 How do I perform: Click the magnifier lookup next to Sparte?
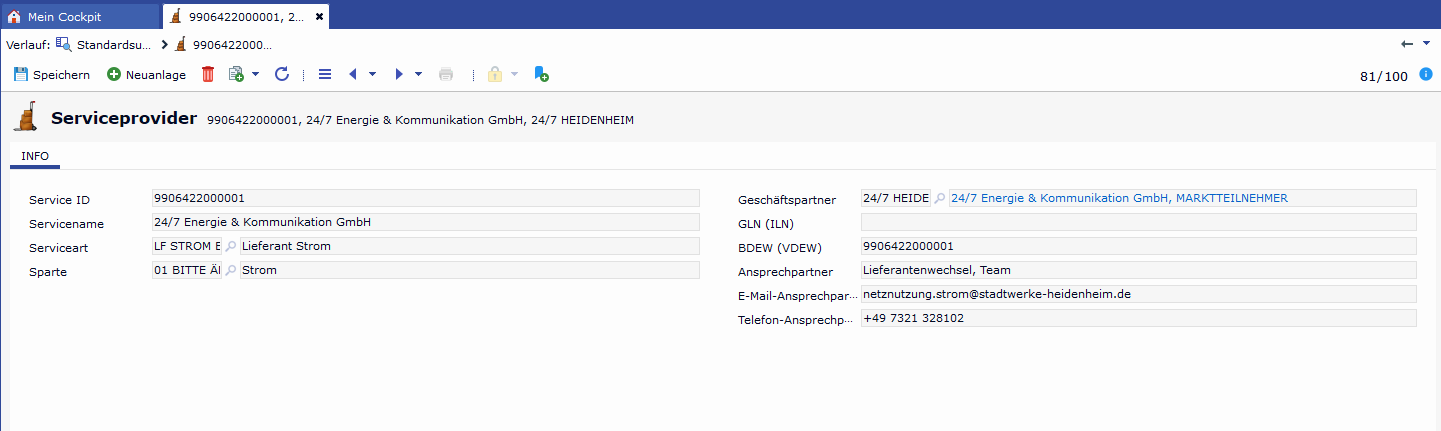[231, 270]
